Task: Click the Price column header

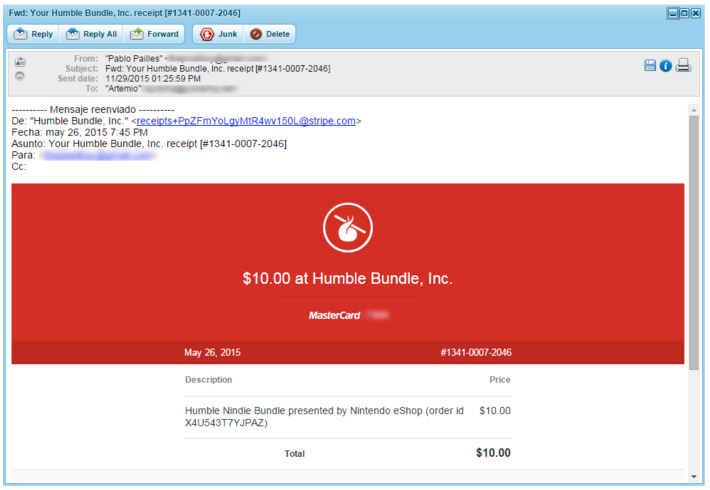Action: point(500,380)
